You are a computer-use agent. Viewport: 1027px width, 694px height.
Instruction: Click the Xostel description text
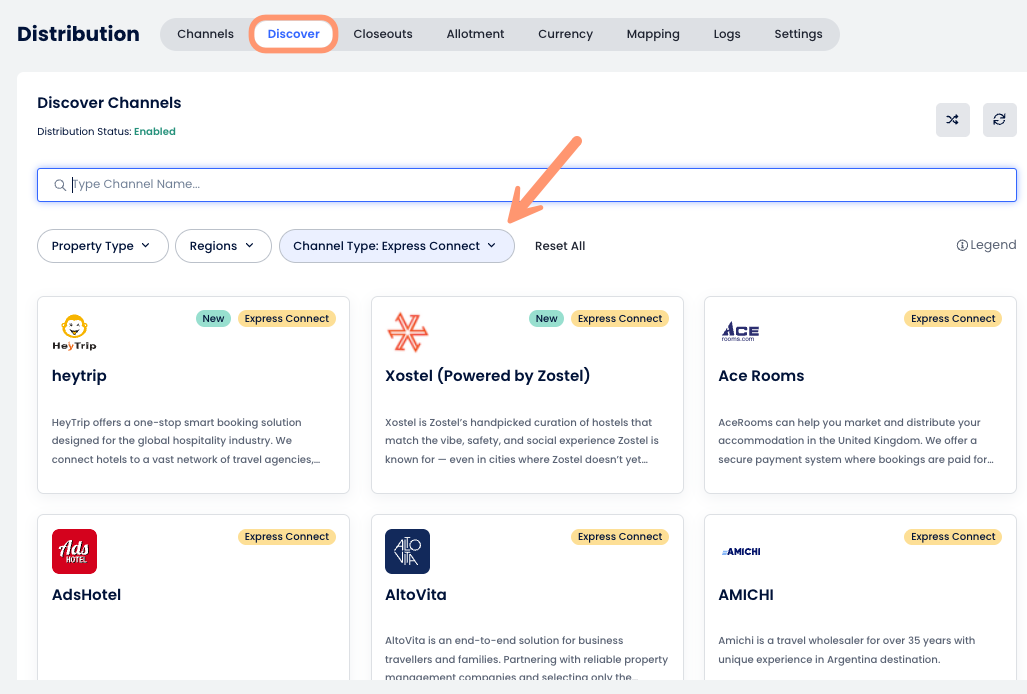522,441
